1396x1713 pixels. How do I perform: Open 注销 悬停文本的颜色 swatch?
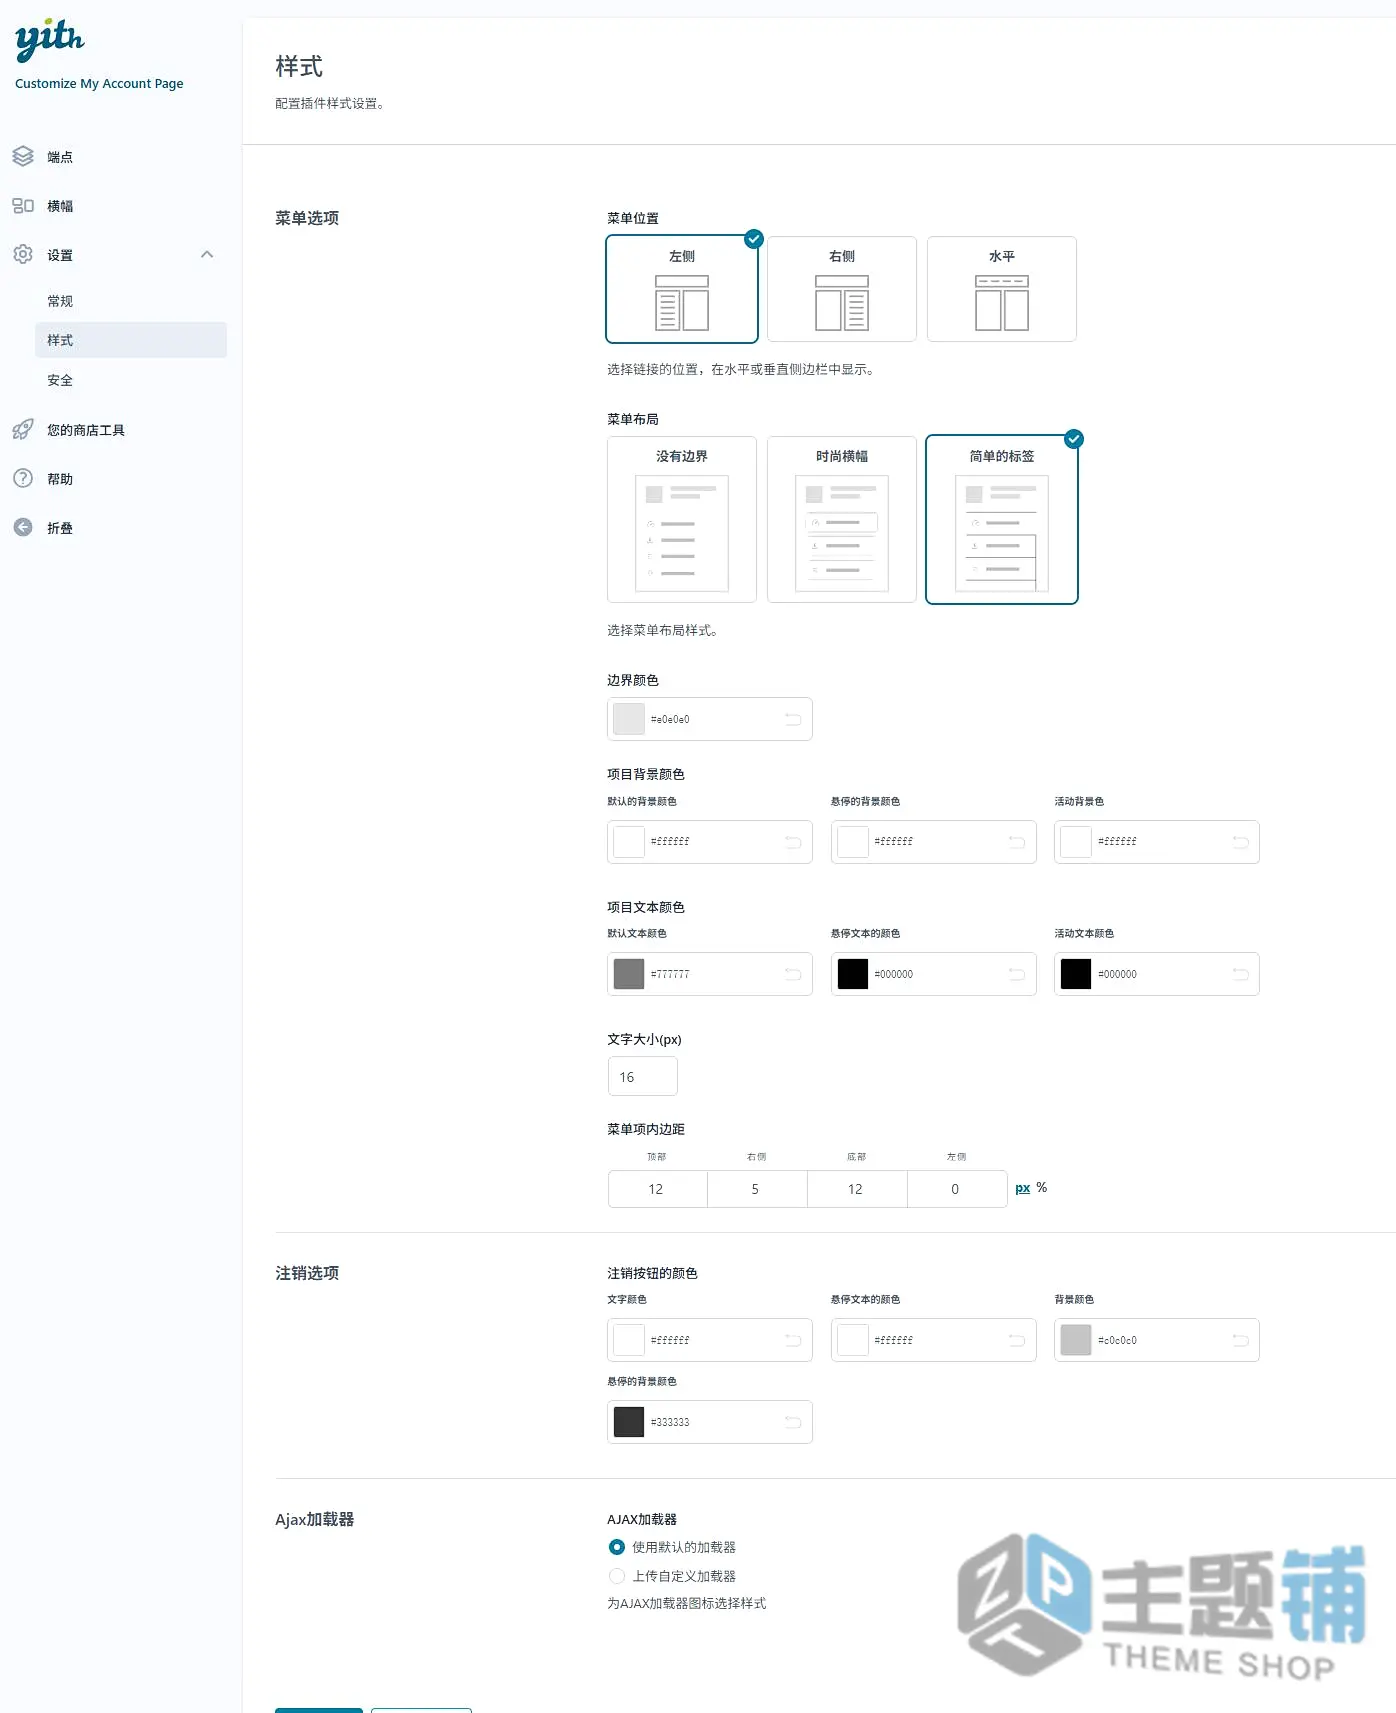click(853, 1340)
